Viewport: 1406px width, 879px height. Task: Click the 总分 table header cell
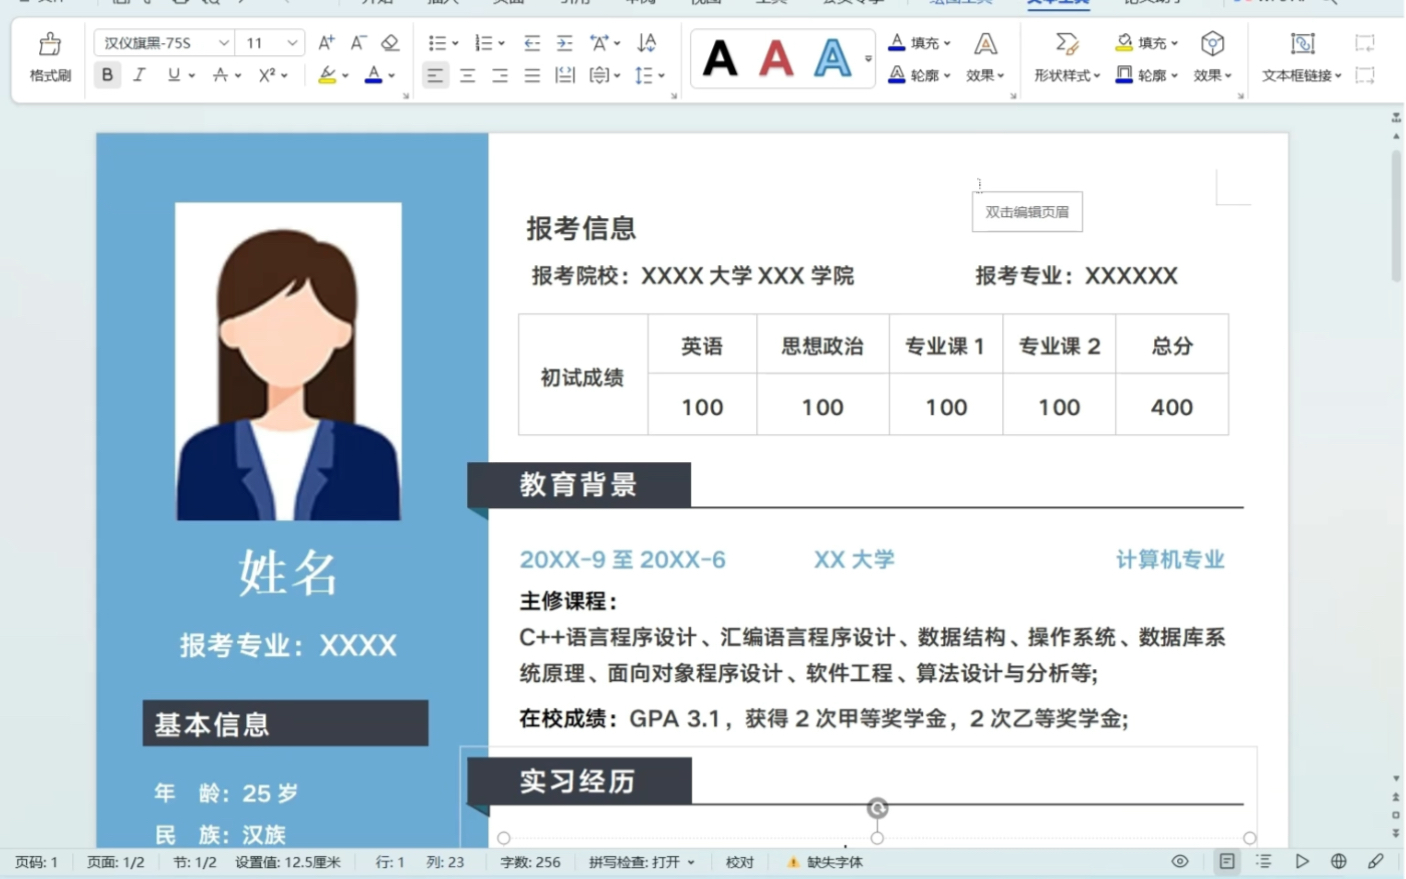(x=1171, y=346)
